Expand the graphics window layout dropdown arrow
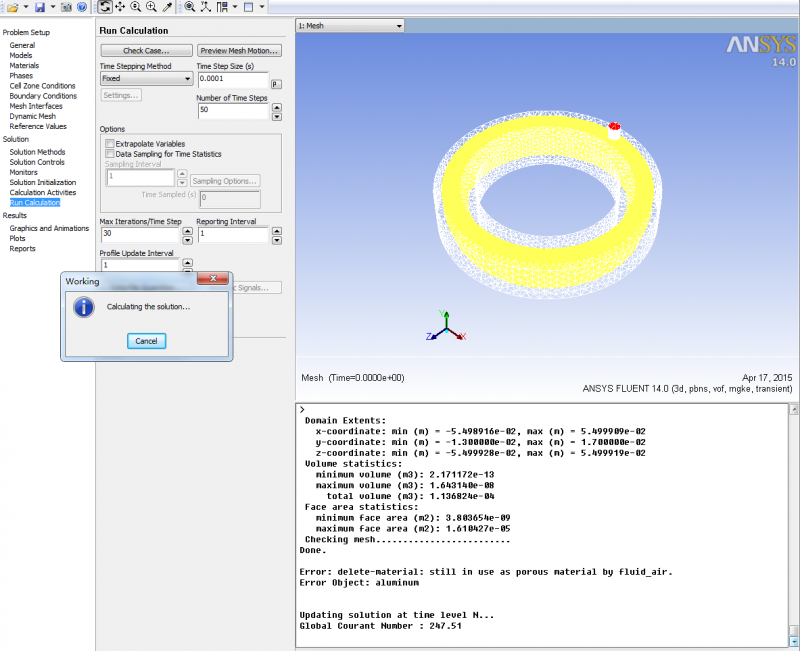 262,7
